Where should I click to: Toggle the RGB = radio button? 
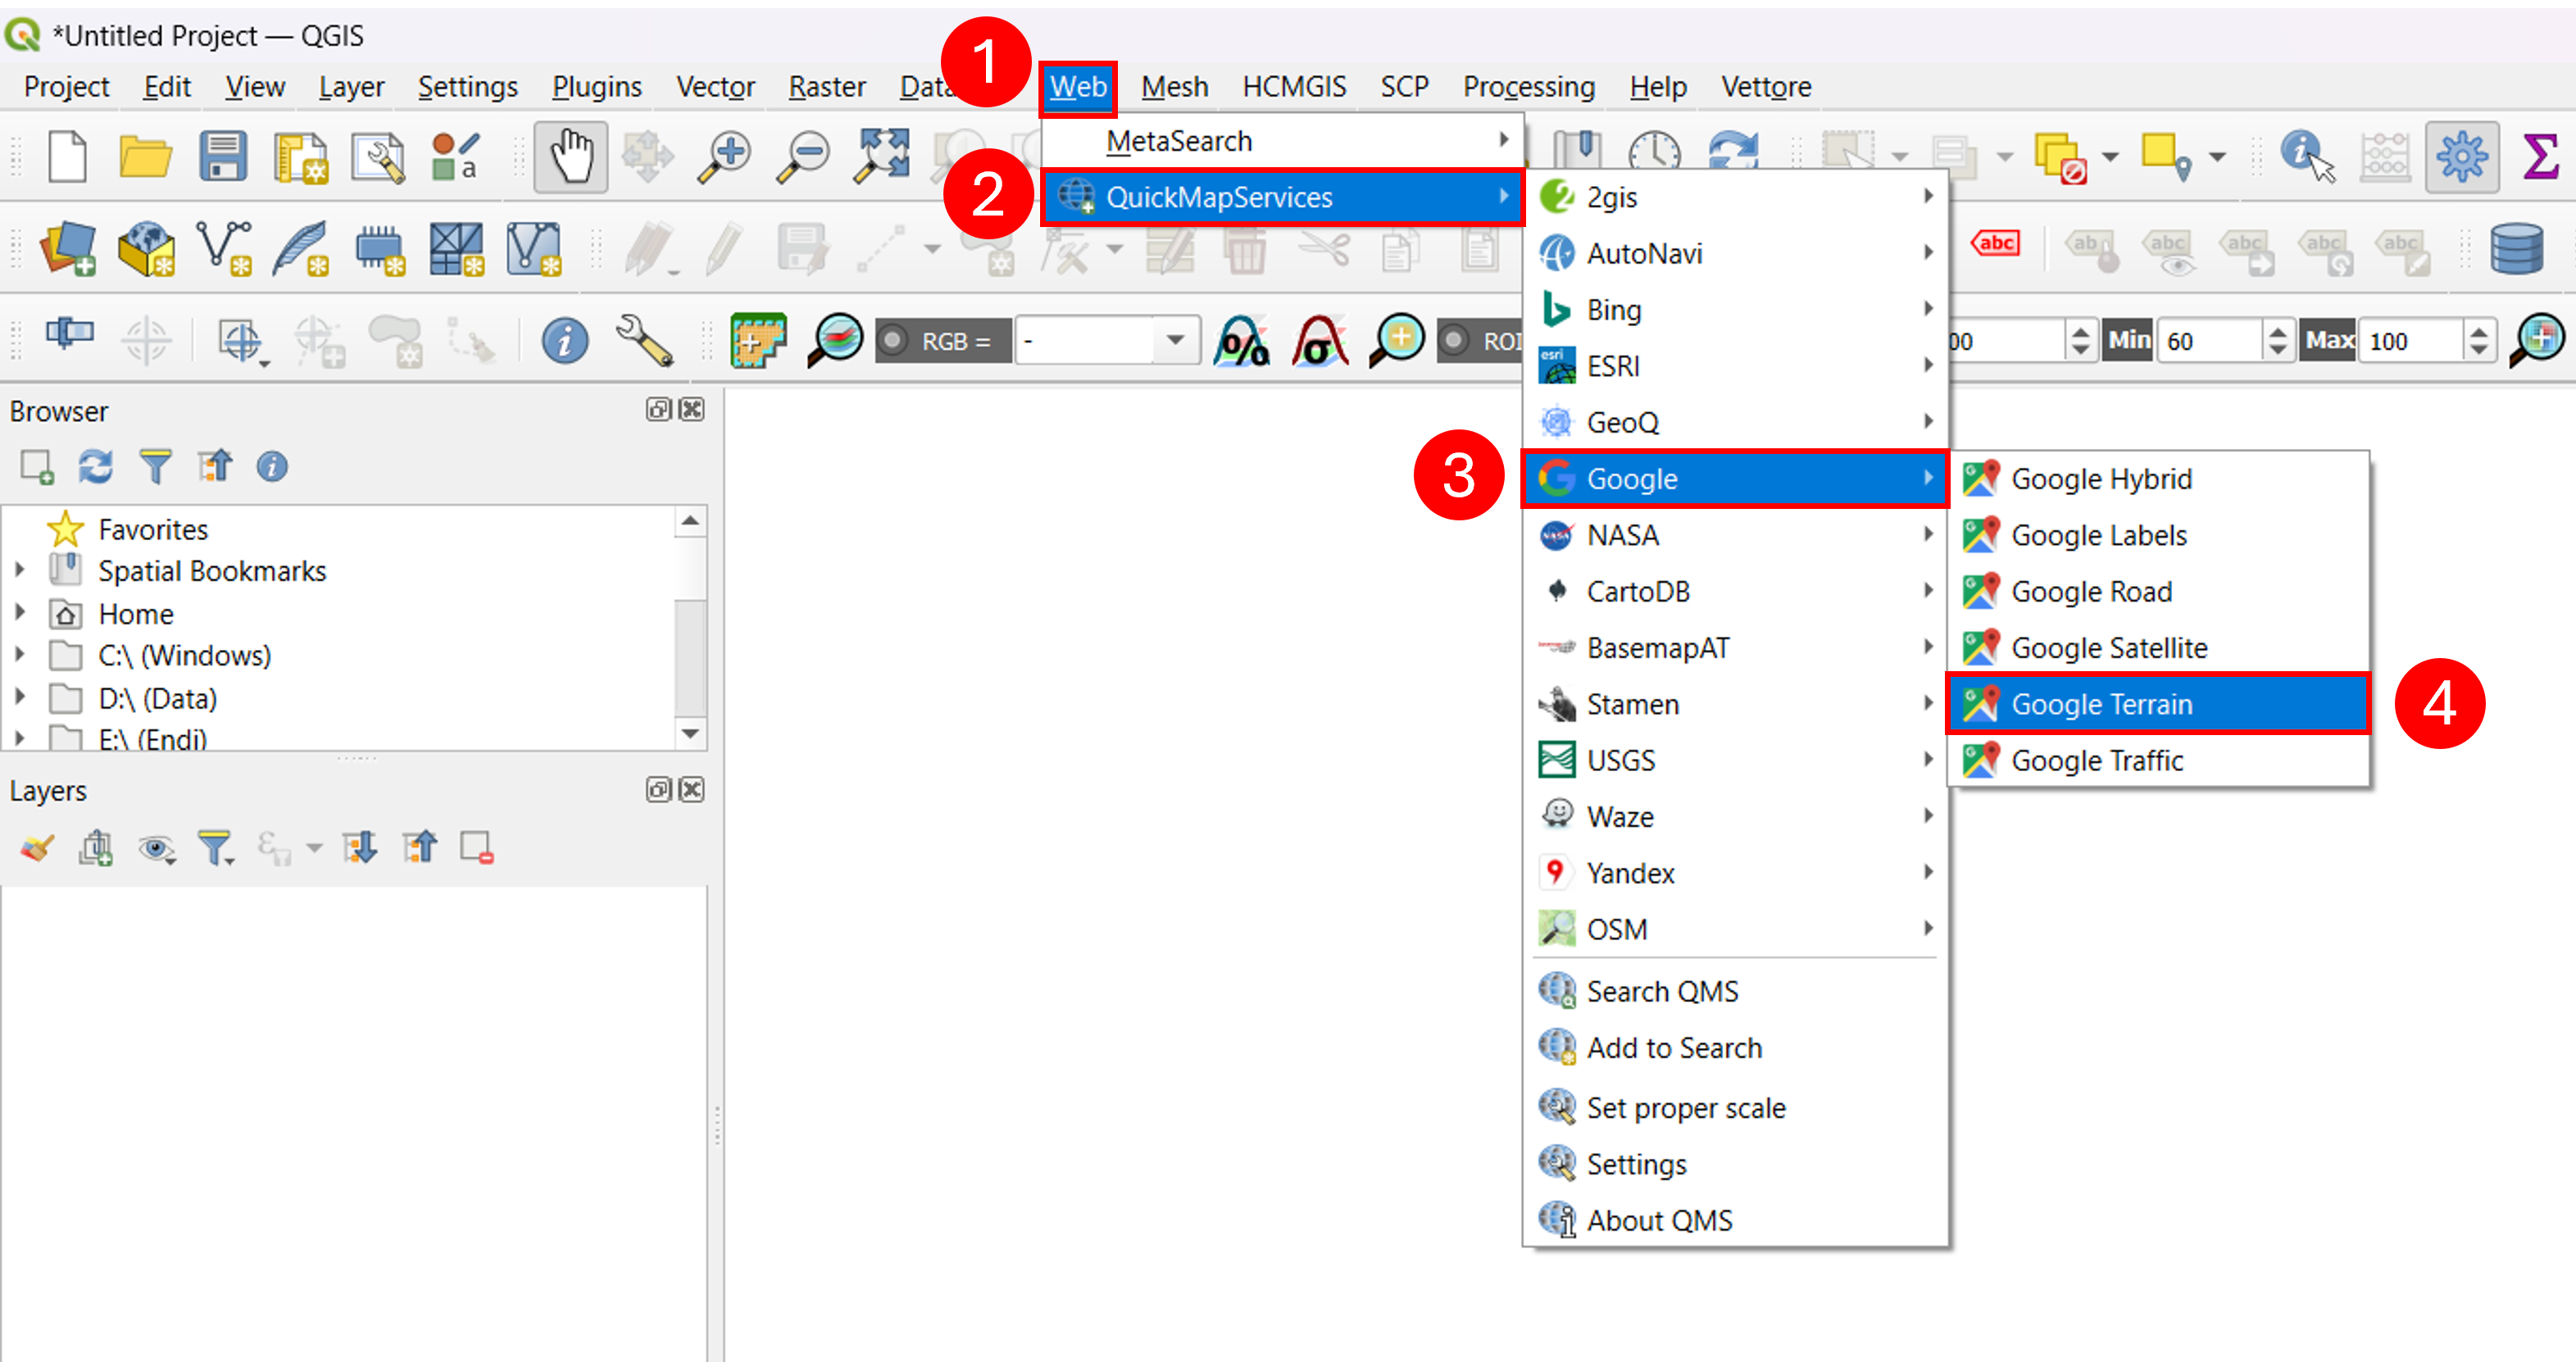pos(894,341)
